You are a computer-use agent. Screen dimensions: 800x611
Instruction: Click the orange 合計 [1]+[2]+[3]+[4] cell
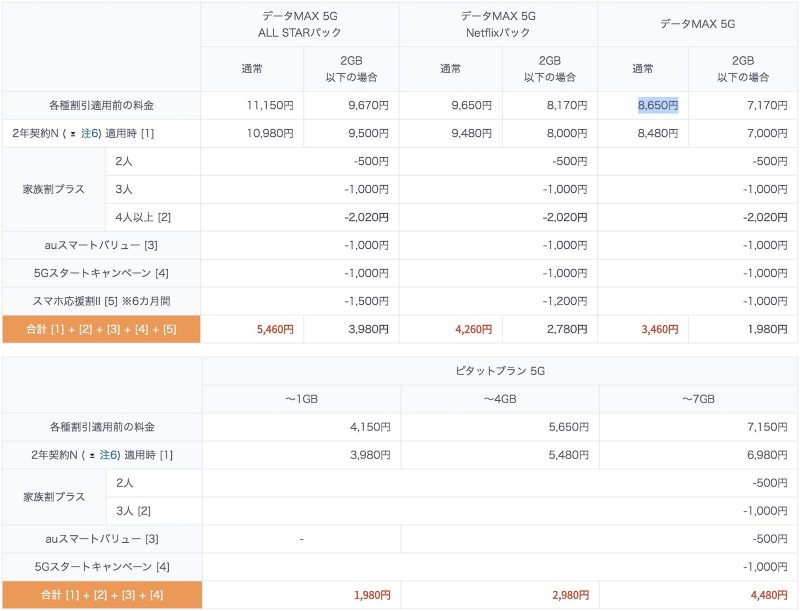tap(101, 595)
